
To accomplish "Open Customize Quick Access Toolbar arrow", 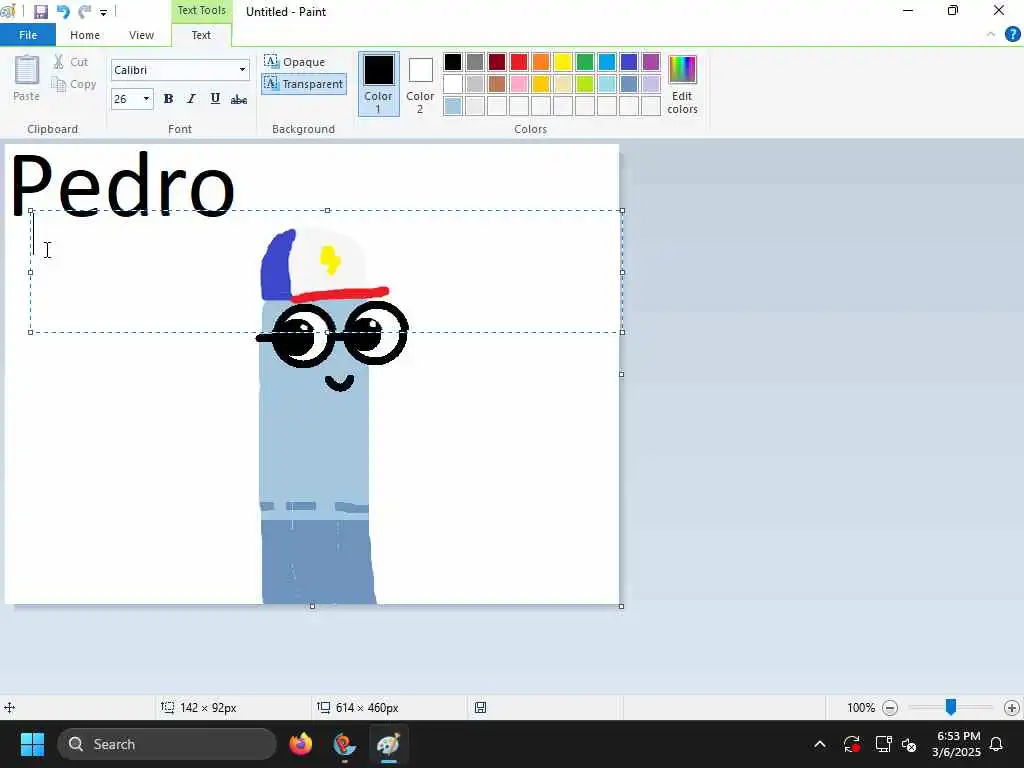I will tap(103, 12).
